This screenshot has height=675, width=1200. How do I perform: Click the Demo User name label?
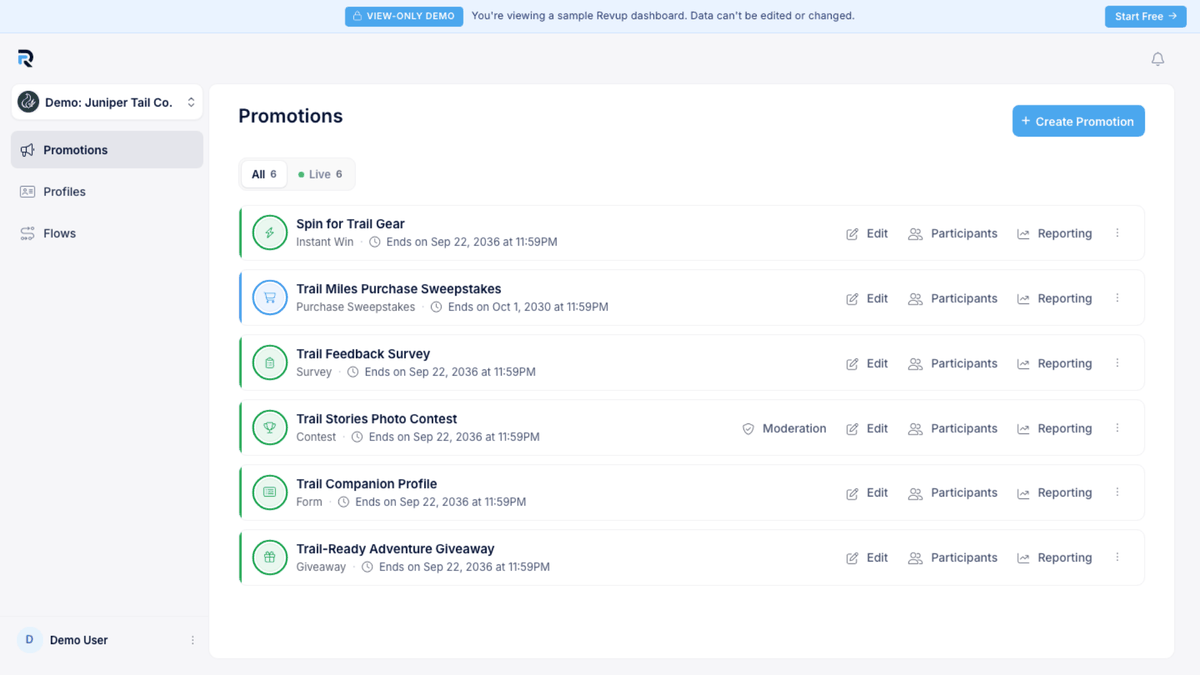79,640
